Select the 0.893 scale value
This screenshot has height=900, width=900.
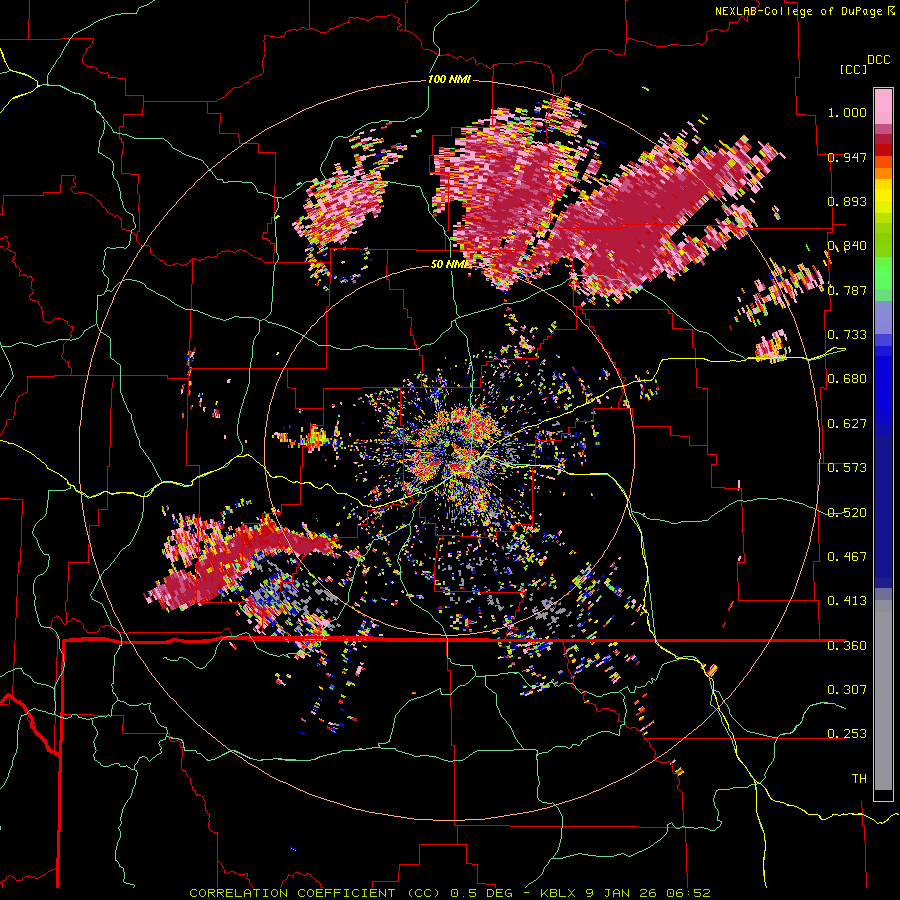coord(847,201)
